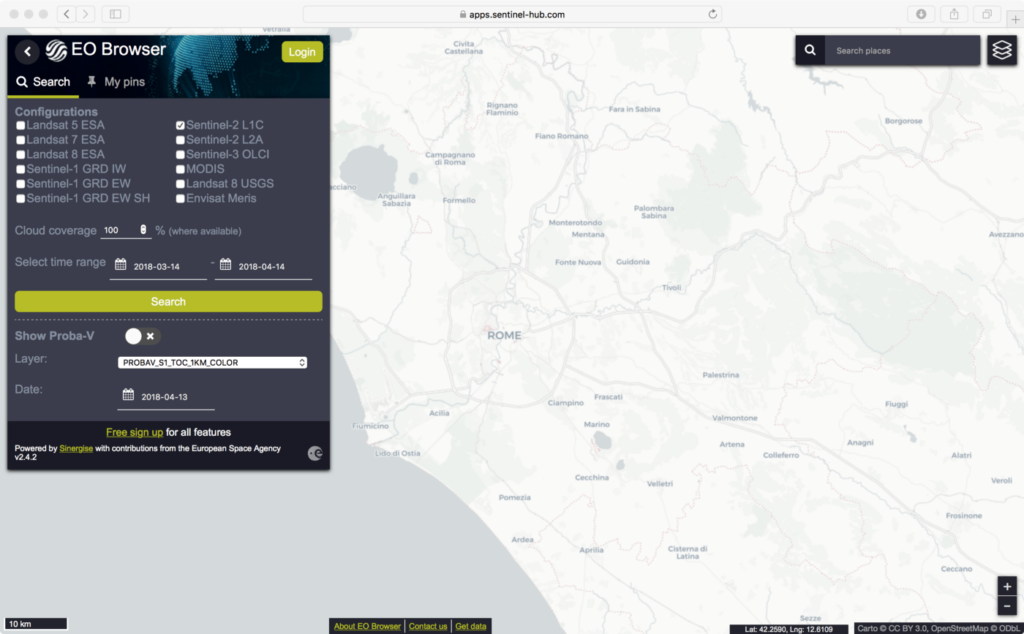This screenshot has height=634, width=1024.
Task: Go back in Safari history
Action: 66,14
